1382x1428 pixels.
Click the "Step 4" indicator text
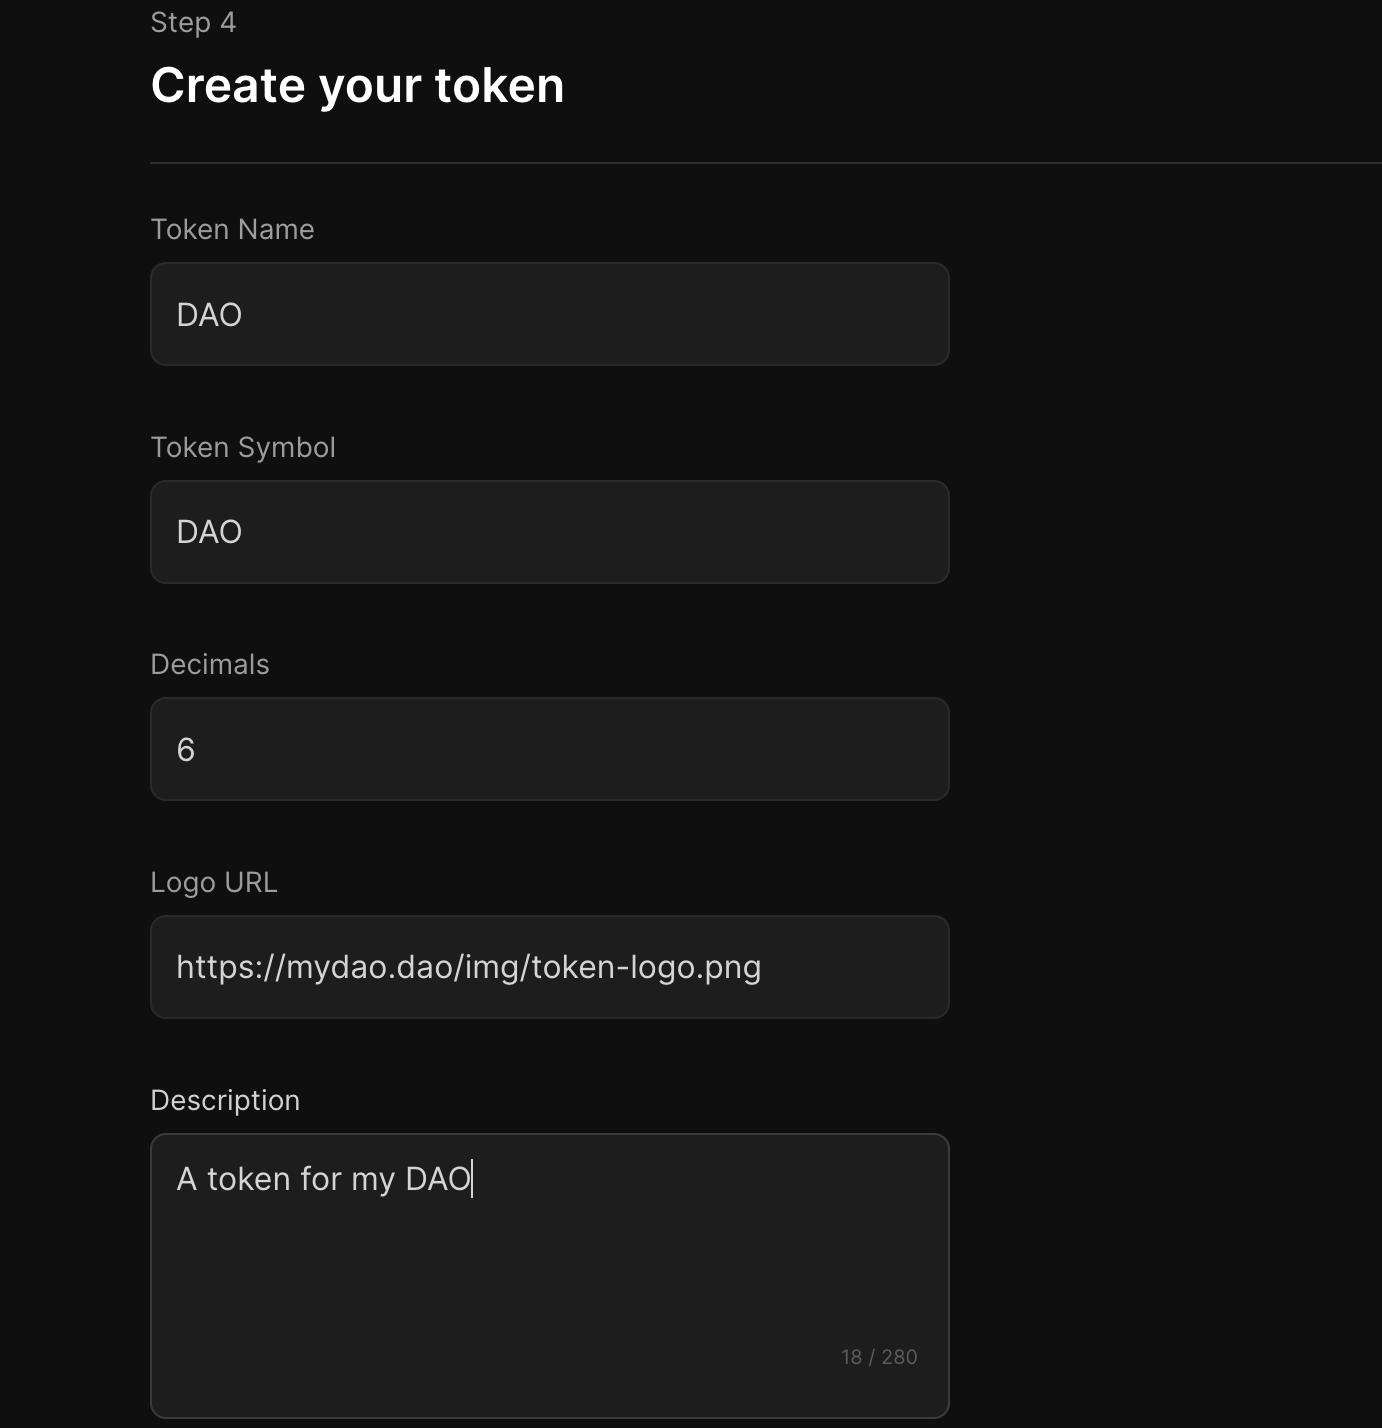tap(193, 22)
